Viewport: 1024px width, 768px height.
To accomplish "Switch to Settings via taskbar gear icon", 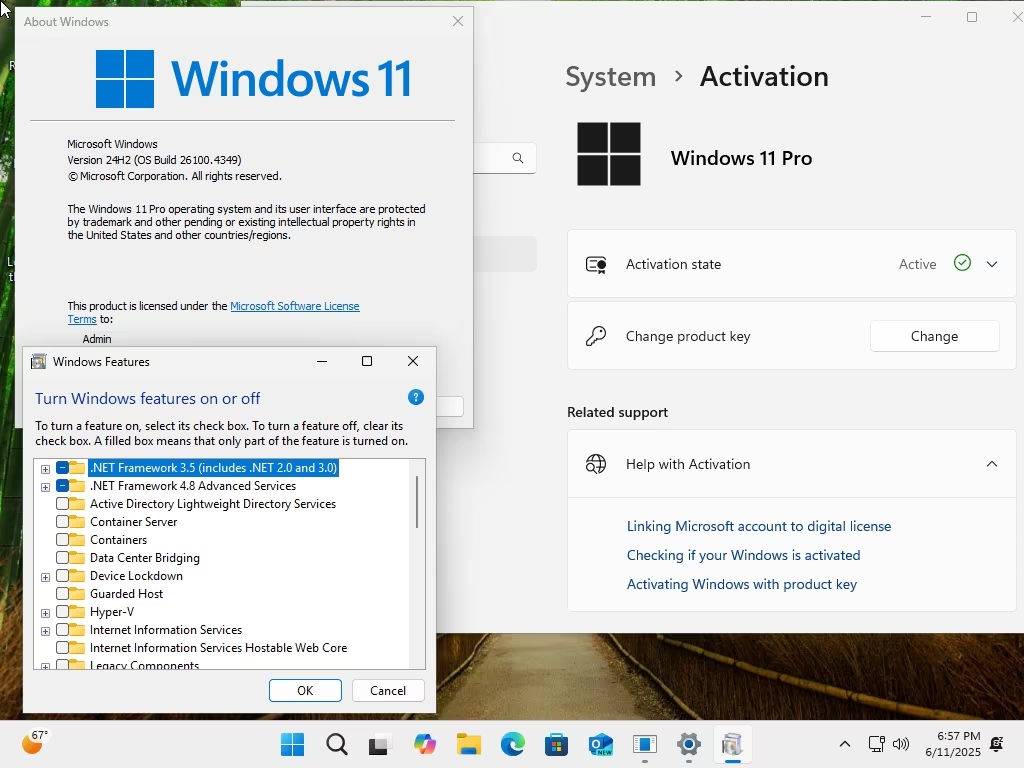I will tap(689, 744).
